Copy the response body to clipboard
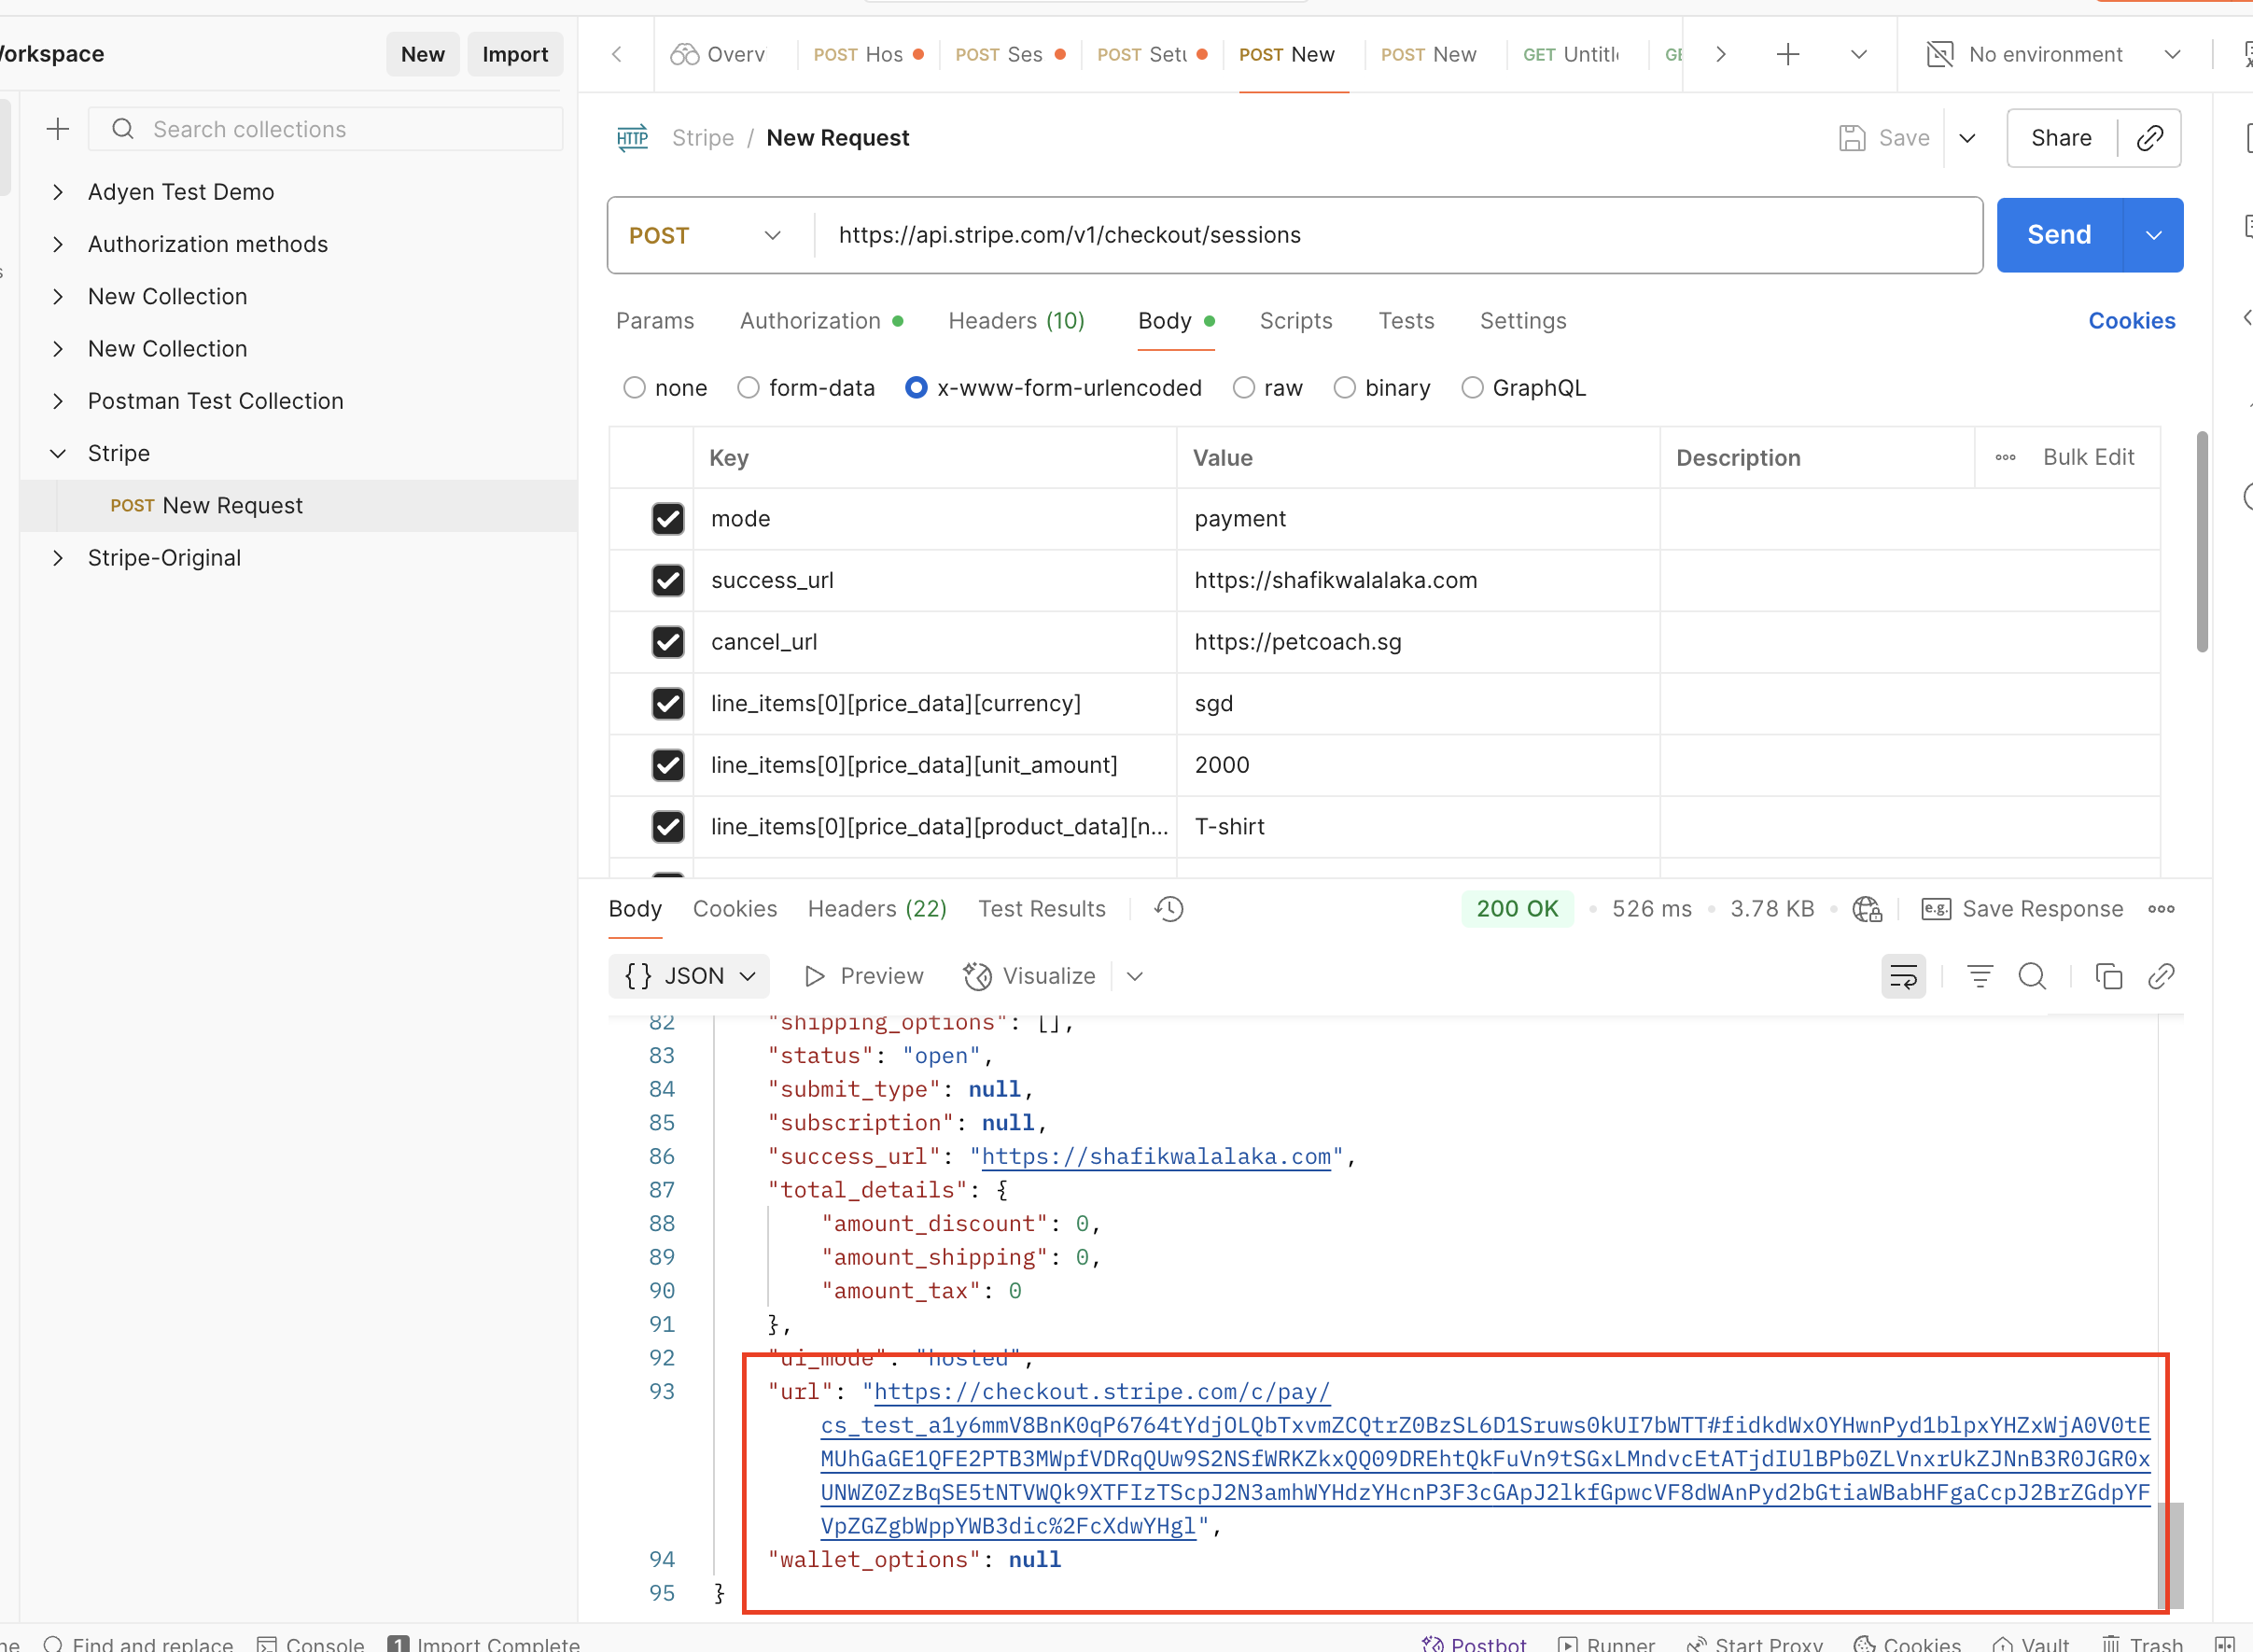The width and height of the screenshot is (2253, 1652). [2108, 976]
